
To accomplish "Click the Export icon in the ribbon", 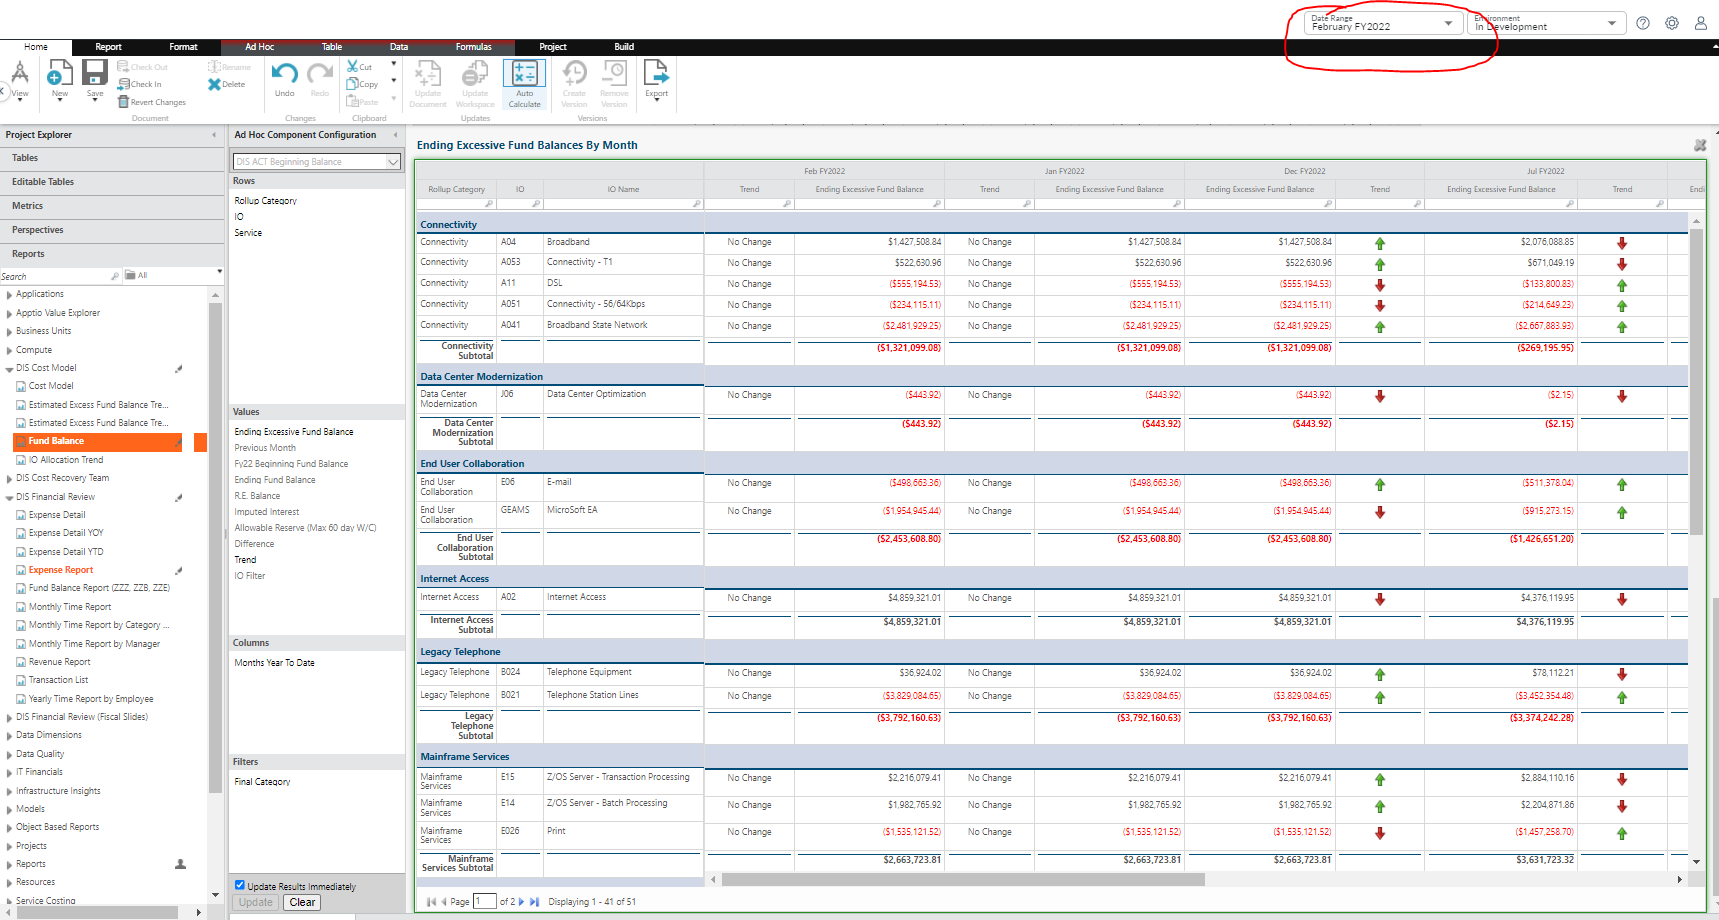I will point(656,73).
